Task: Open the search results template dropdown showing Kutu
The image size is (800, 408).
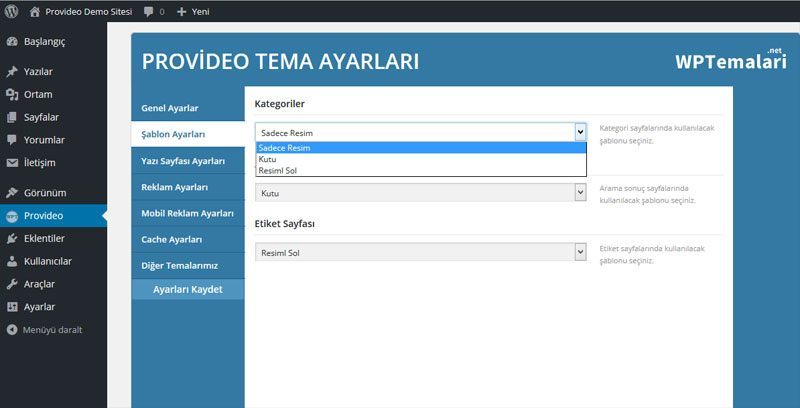Action: pos(420,193)
